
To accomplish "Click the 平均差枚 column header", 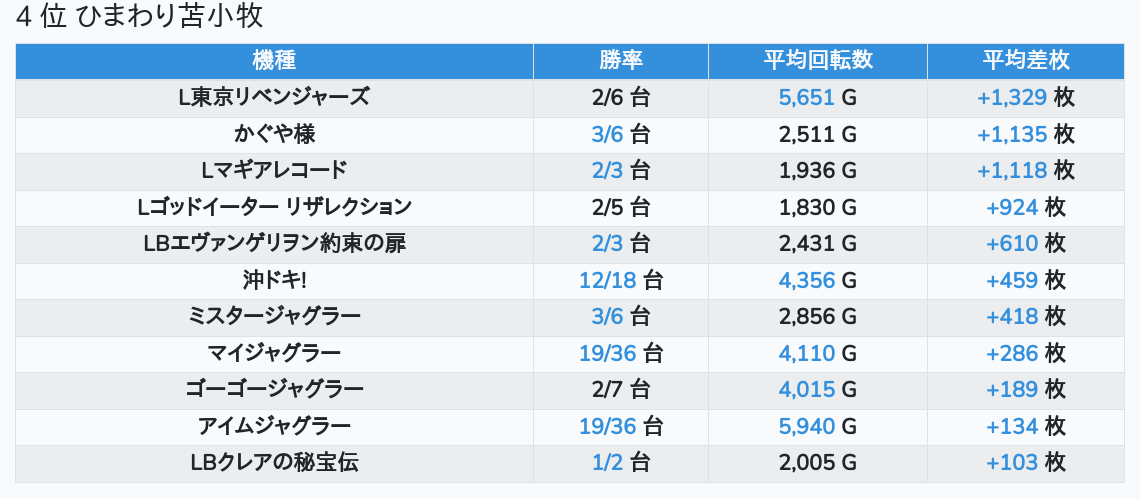I will [1025, 60].
